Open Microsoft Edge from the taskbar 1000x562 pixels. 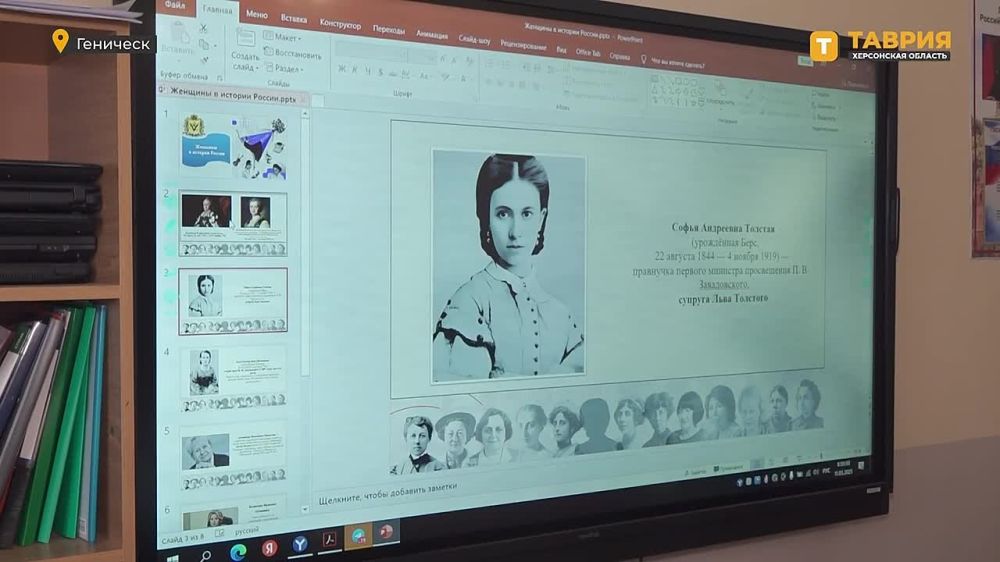coord(238,551)
